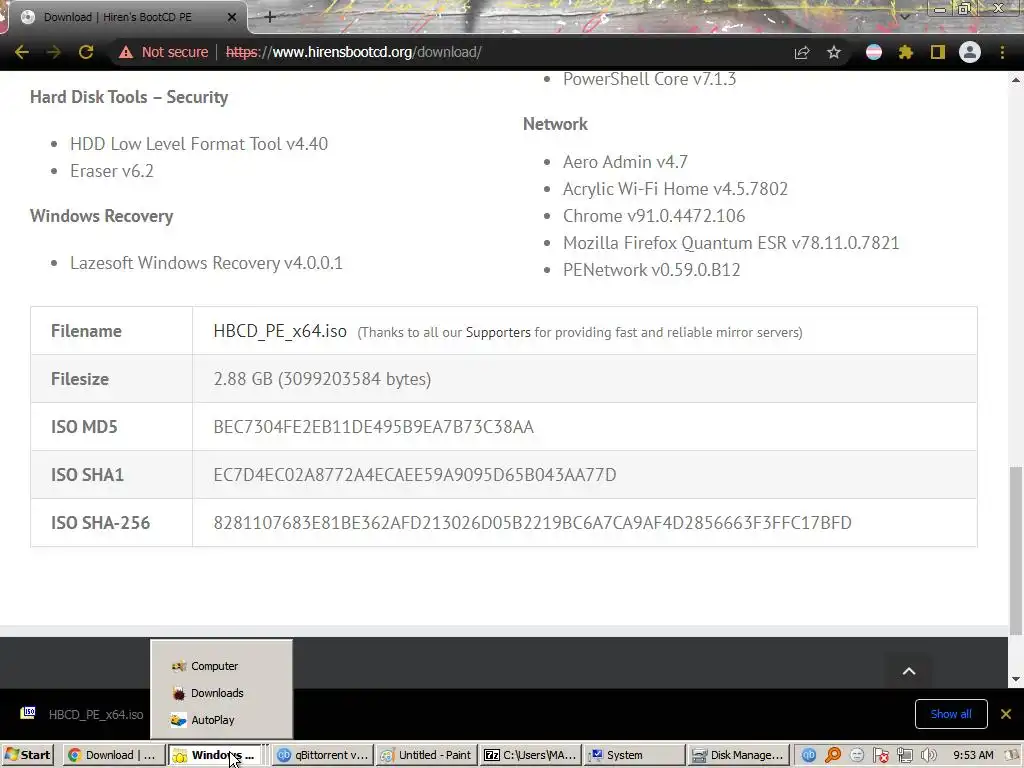Click the ISO SHA-256 hash value
The height and width of the screenshot is (768, 1024).
532,523
